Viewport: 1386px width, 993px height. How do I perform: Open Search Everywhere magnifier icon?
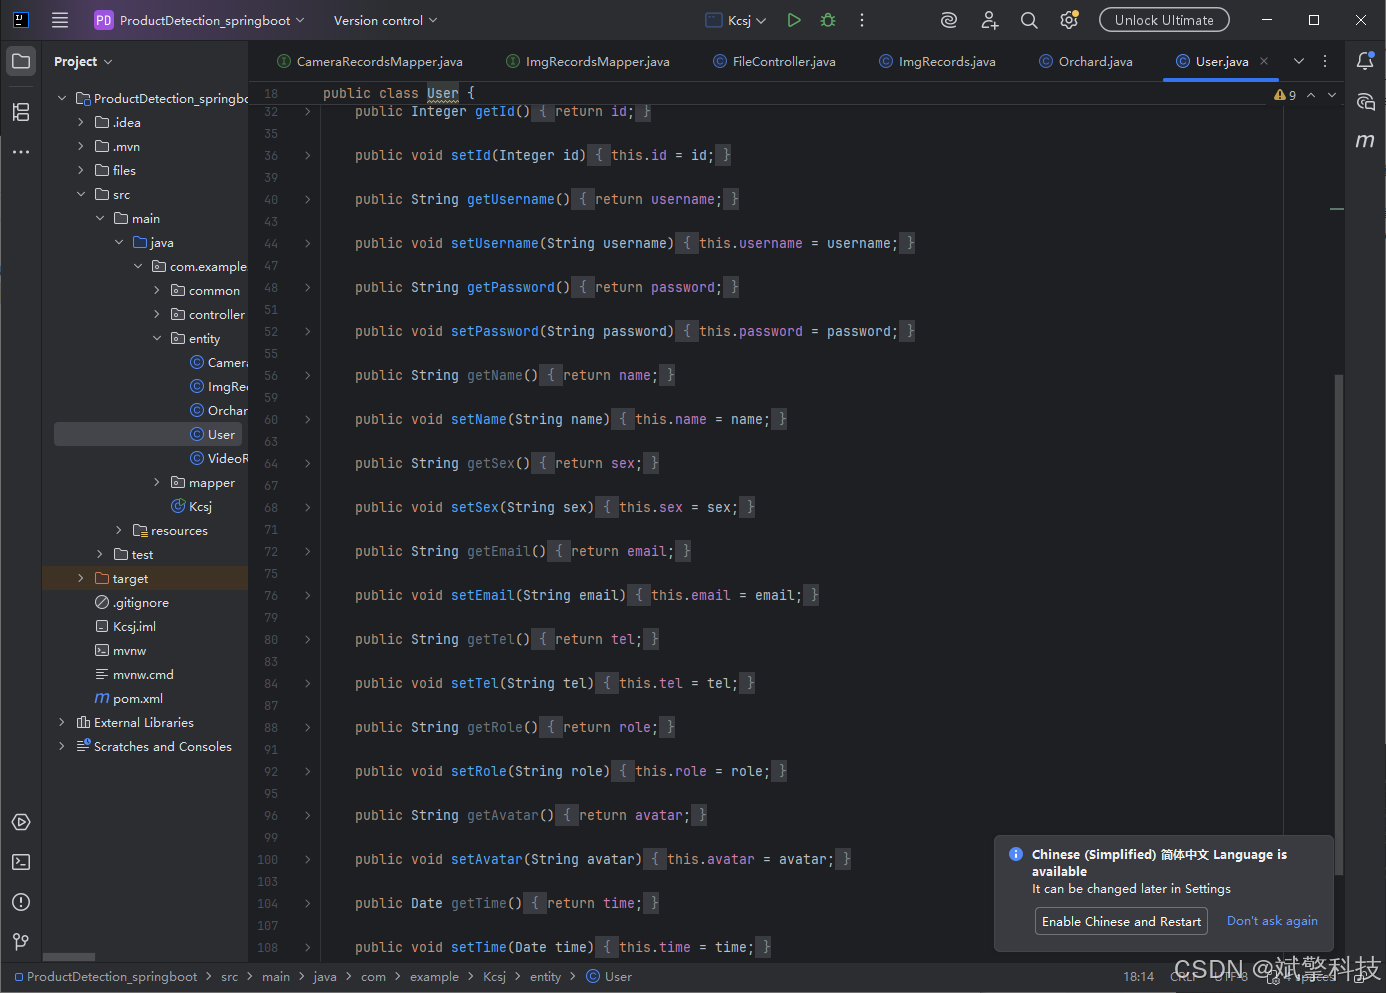(x=1029, y=20)
